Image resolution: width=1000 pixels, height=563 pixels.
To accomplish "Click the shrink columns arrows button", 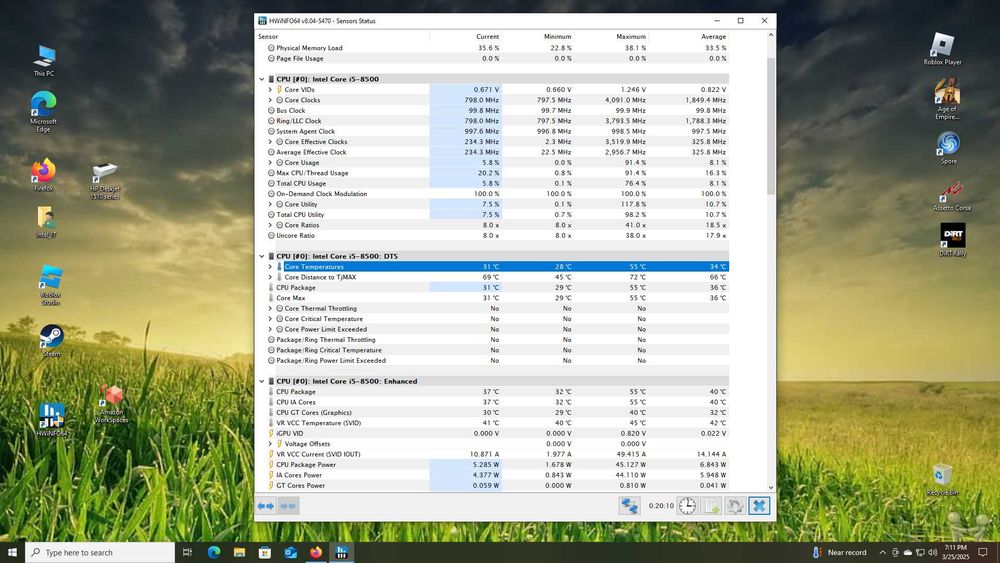I will (288, 506).
